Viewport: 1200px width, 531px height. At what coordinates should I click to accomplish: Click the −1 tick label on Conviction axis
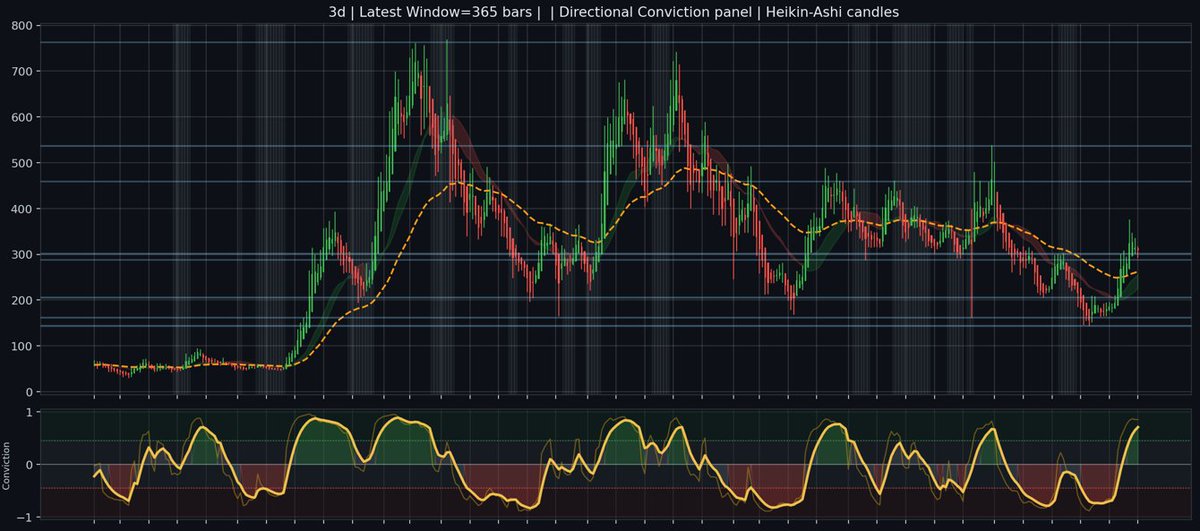point(24,517)
